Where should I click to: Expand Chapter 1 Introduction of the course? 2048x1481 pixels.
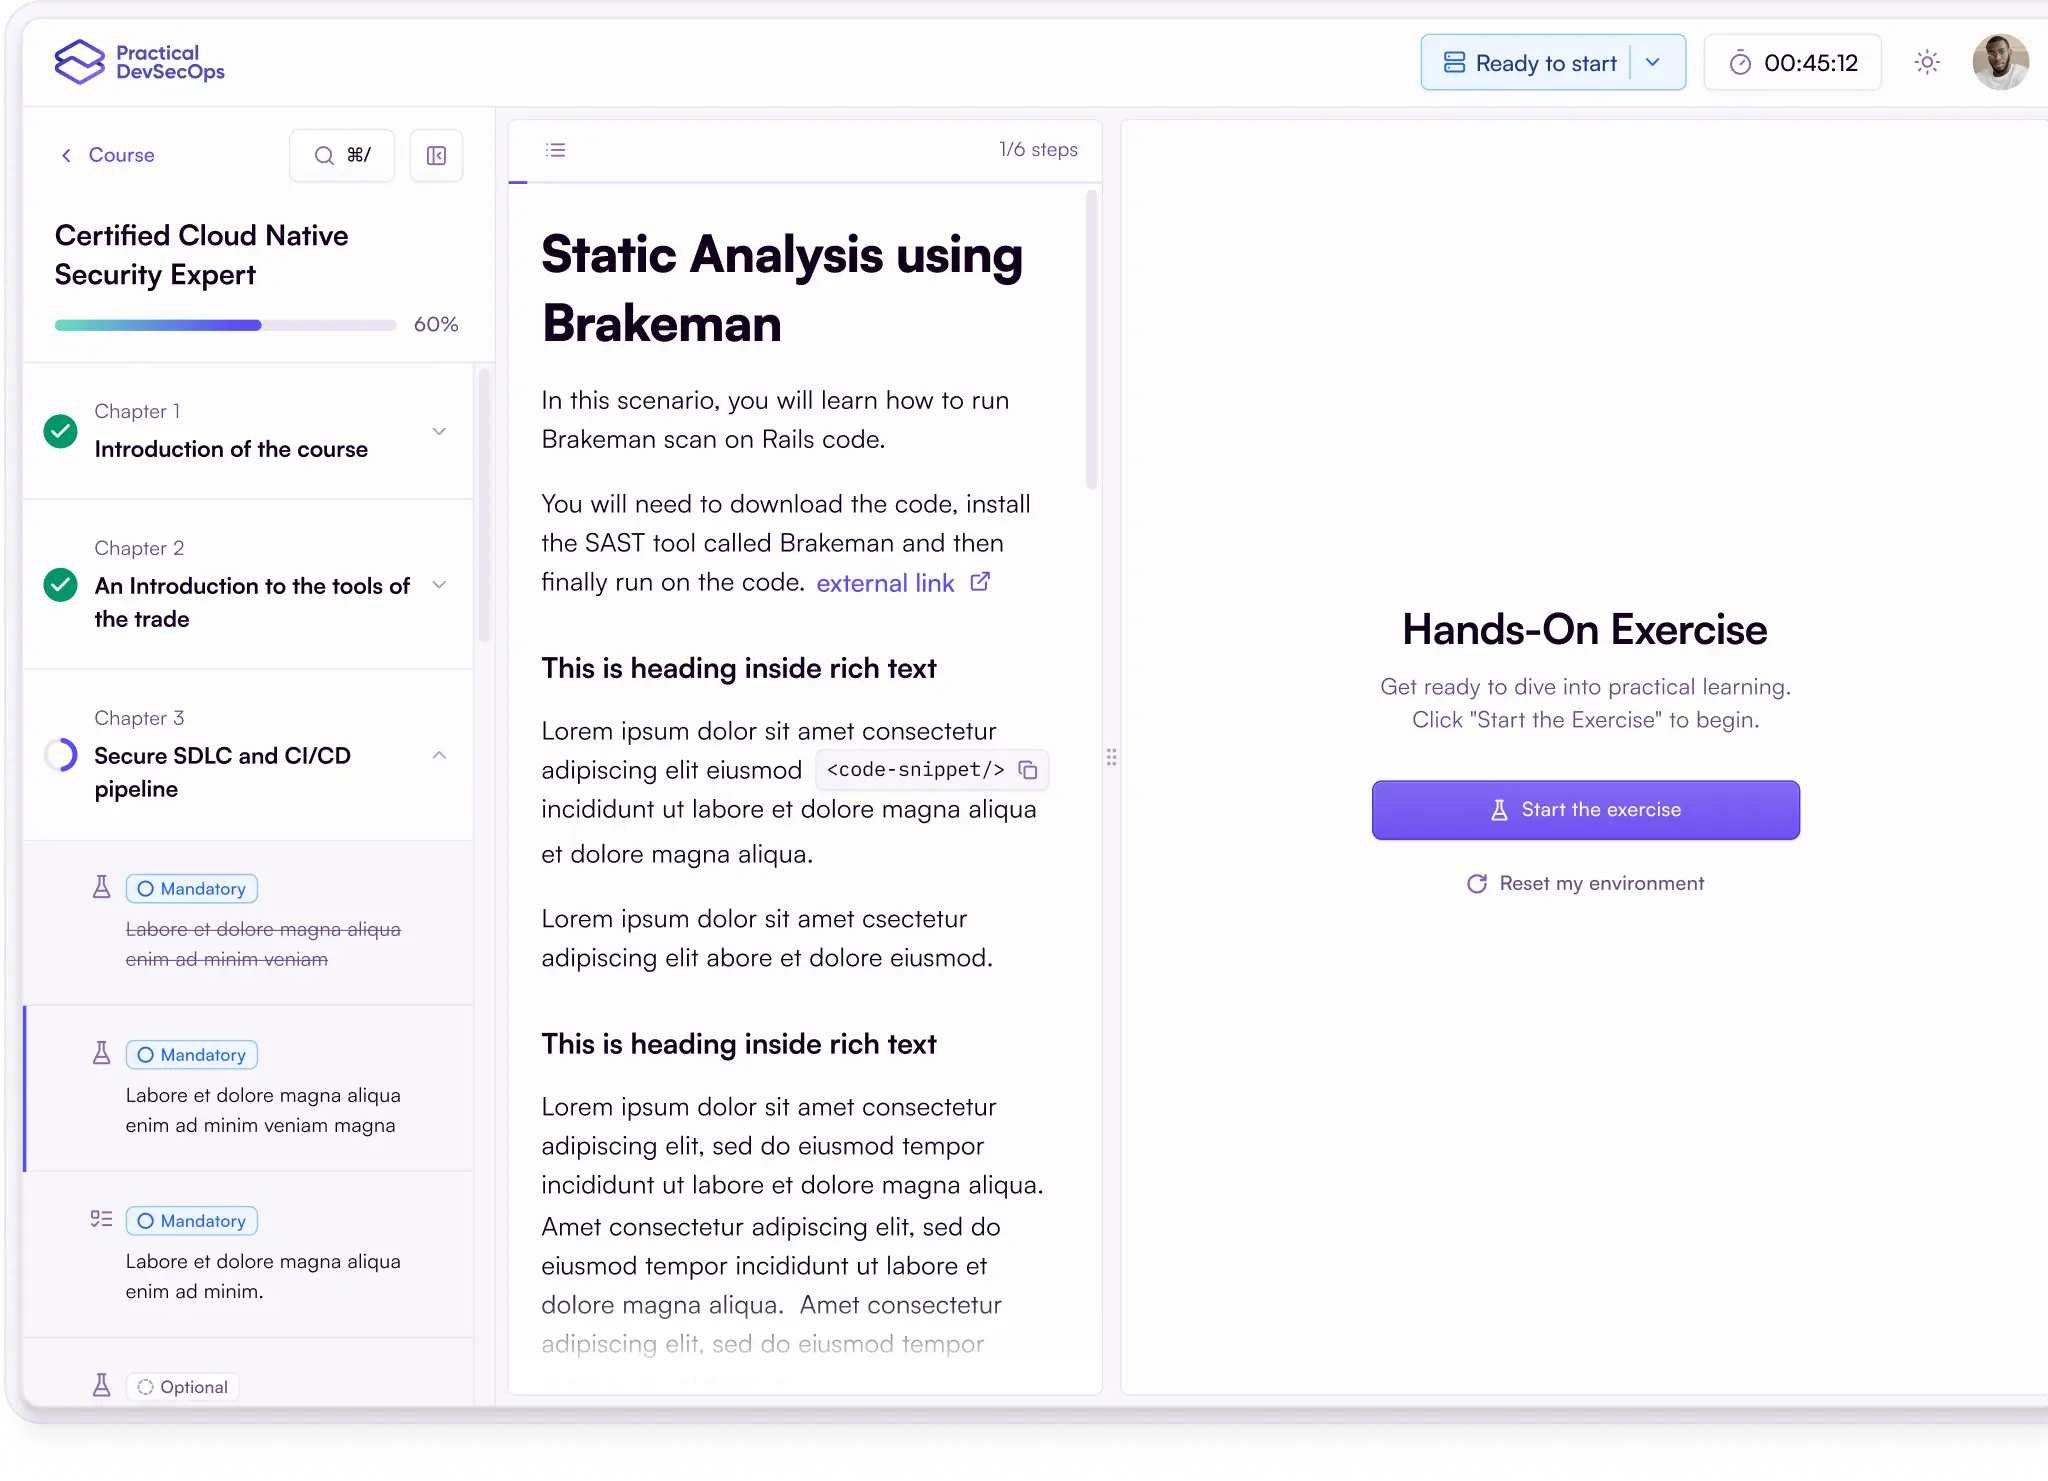coord(439,431)
